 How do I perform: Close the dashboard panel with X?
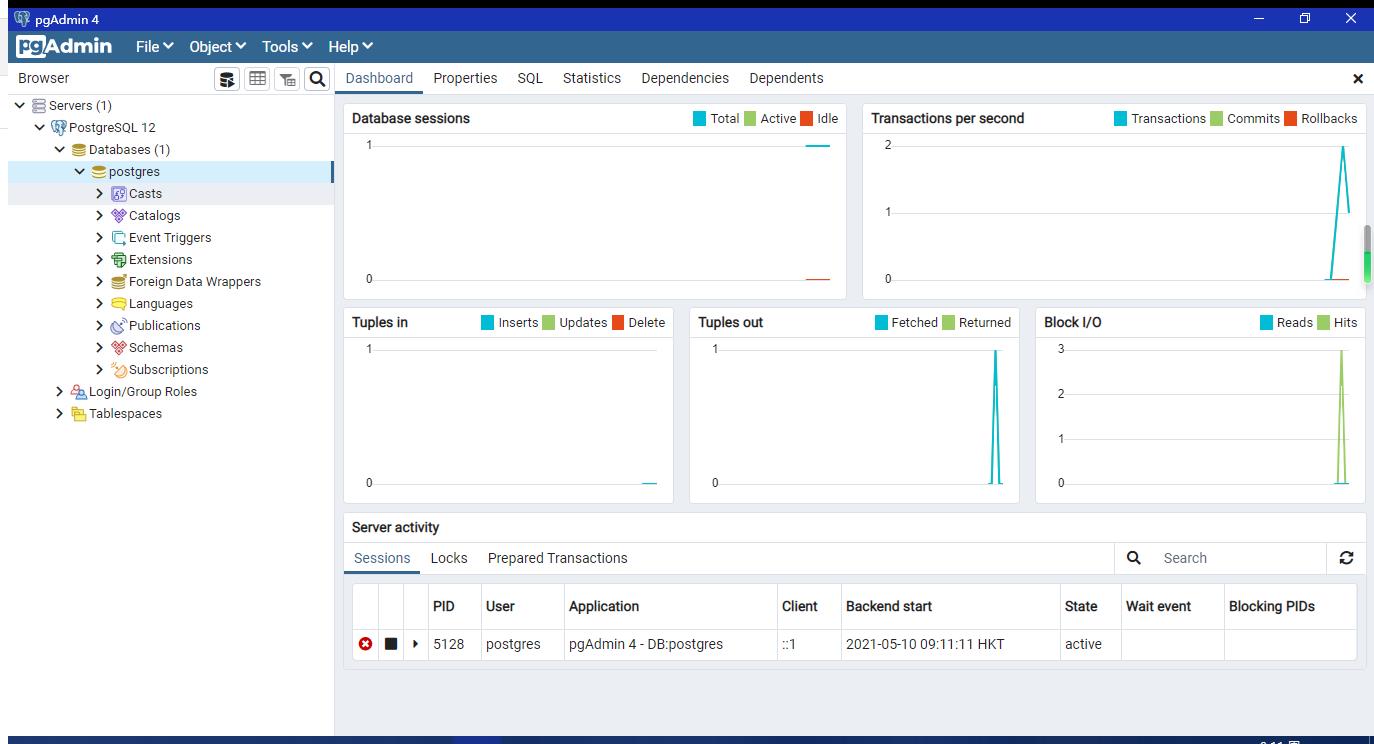tap(1358, 78)
